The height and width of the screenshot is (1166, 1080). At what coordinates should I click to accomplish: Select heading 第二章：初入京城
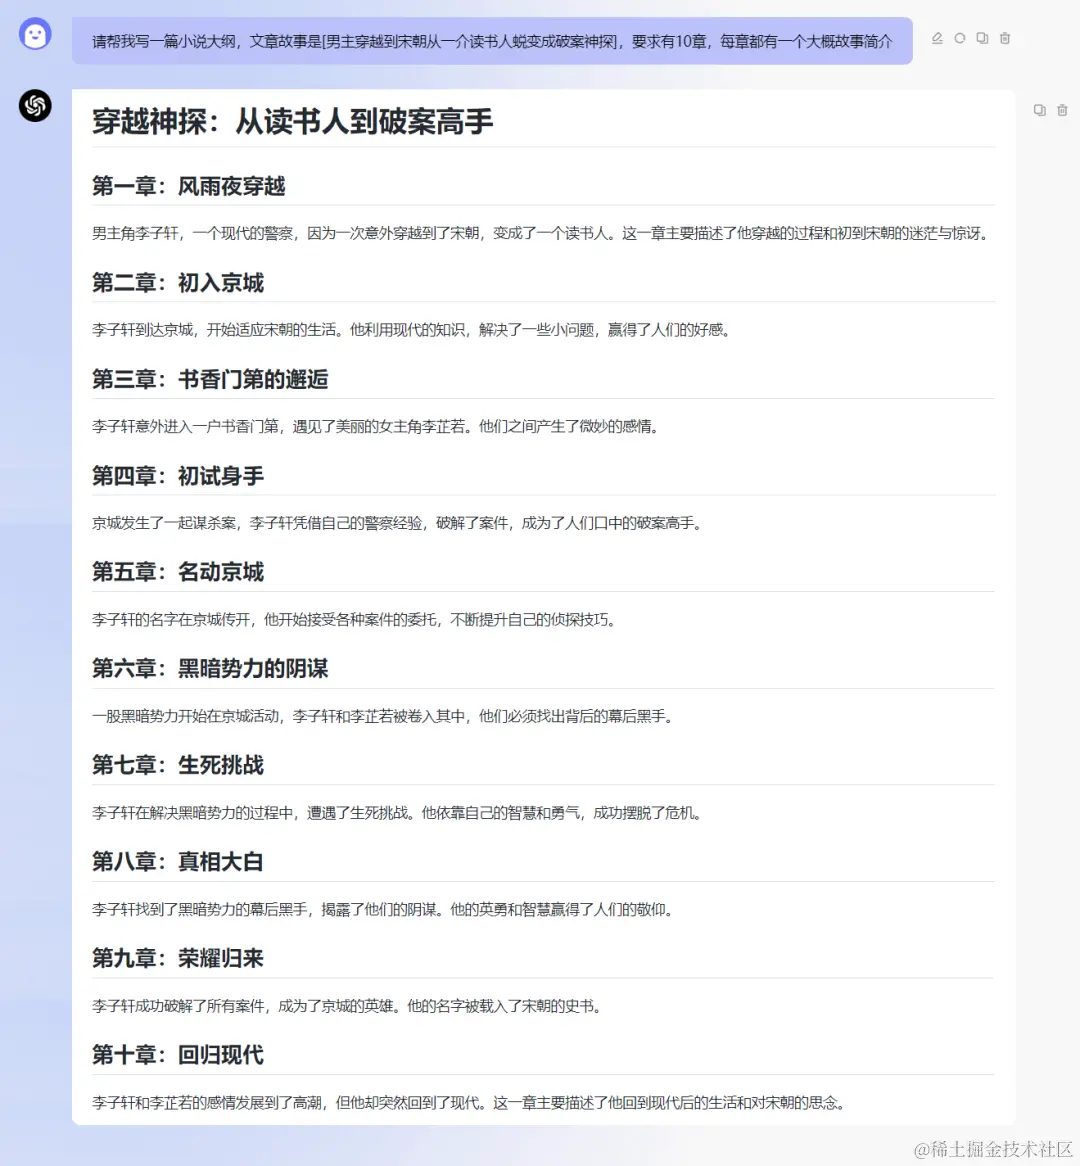point(177,282)
